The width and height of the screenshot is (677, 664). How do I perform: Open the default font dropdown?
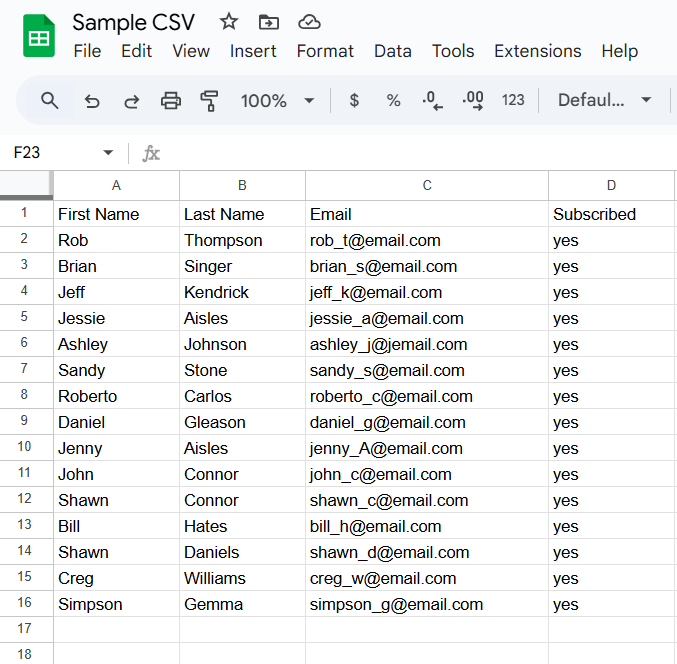[x=604, y=100]
